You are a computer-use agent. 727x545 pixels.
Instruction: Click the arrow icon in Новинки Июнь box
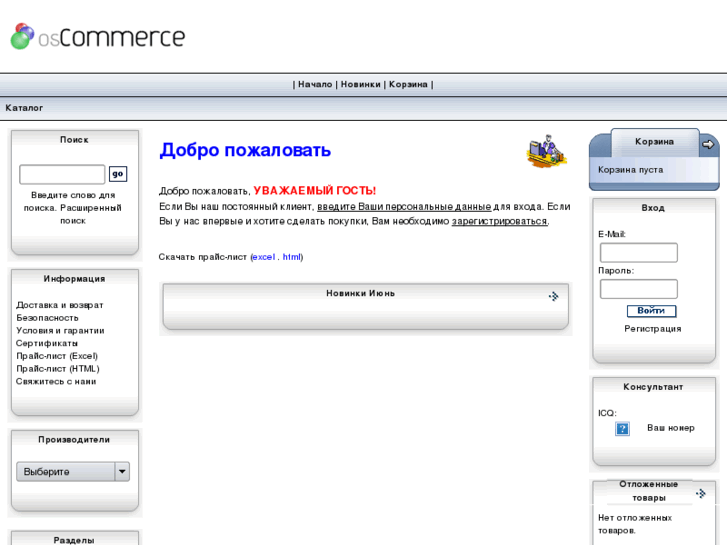click(554, 296)
